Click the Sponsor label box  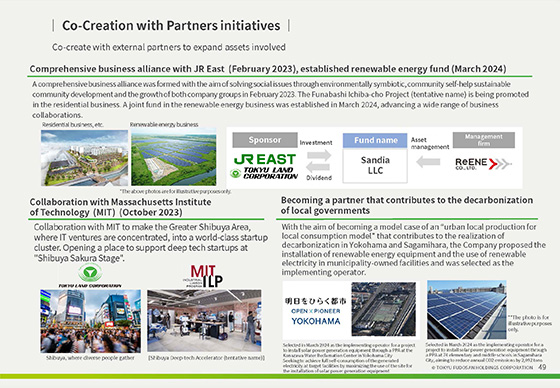[265, 140]
